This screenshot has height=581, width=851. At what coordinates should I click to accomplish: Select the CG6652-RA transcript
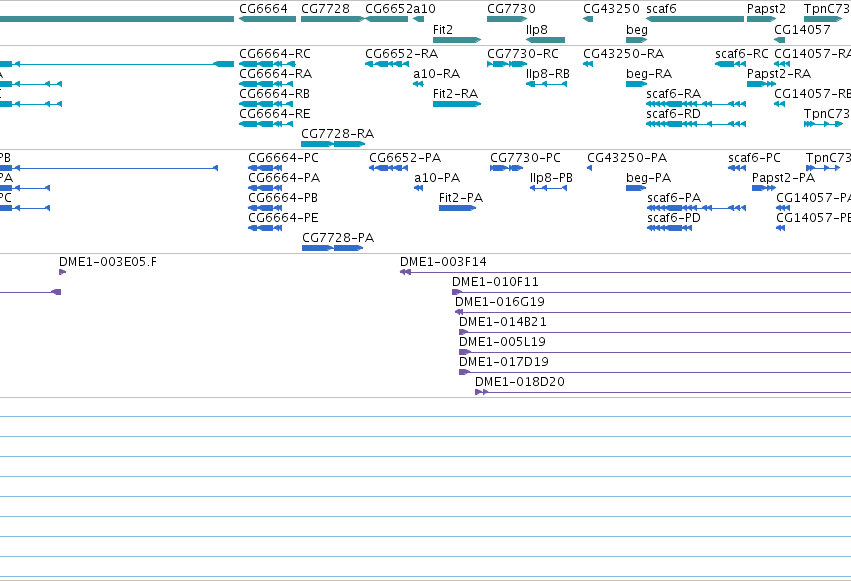[387, 64]
